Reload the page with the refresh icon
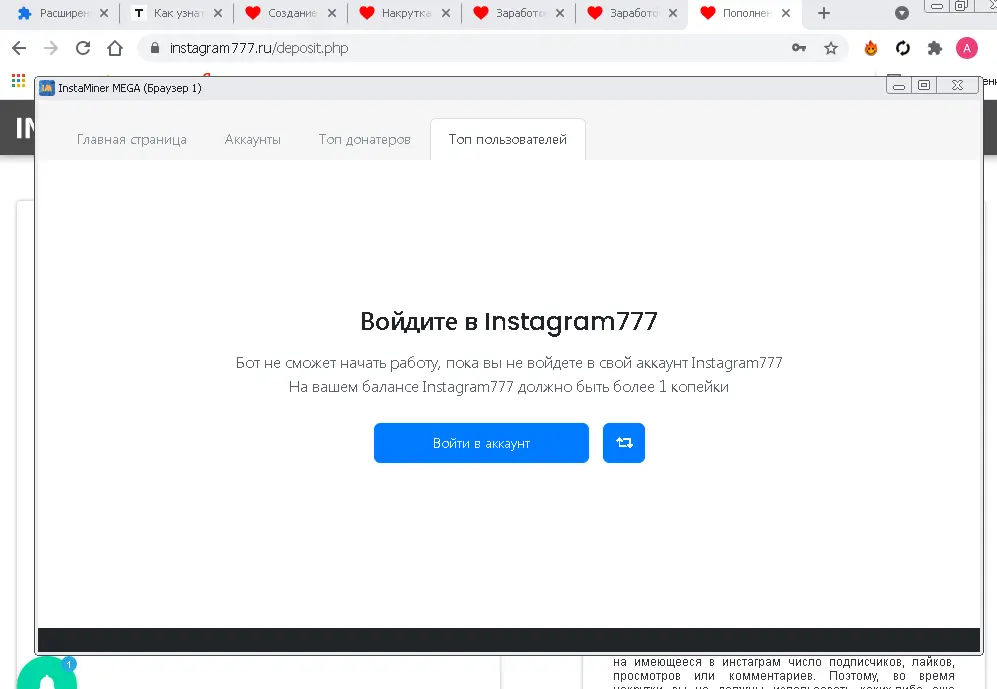The image size is (997, 689). (x=83, y=48)
